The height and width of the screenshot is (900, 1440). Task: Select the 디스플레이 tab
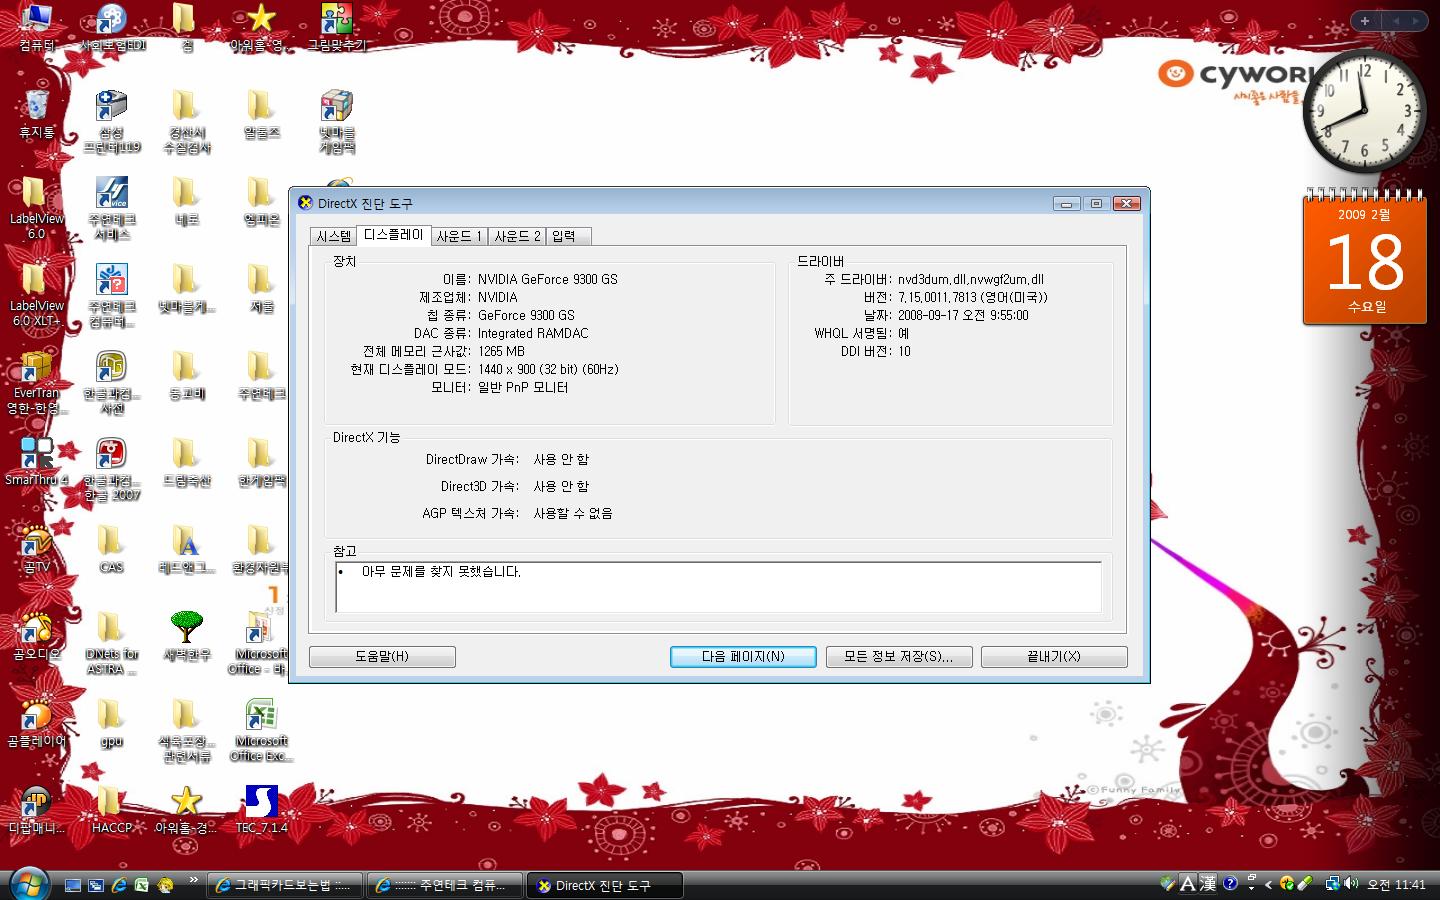pos(393,235)
